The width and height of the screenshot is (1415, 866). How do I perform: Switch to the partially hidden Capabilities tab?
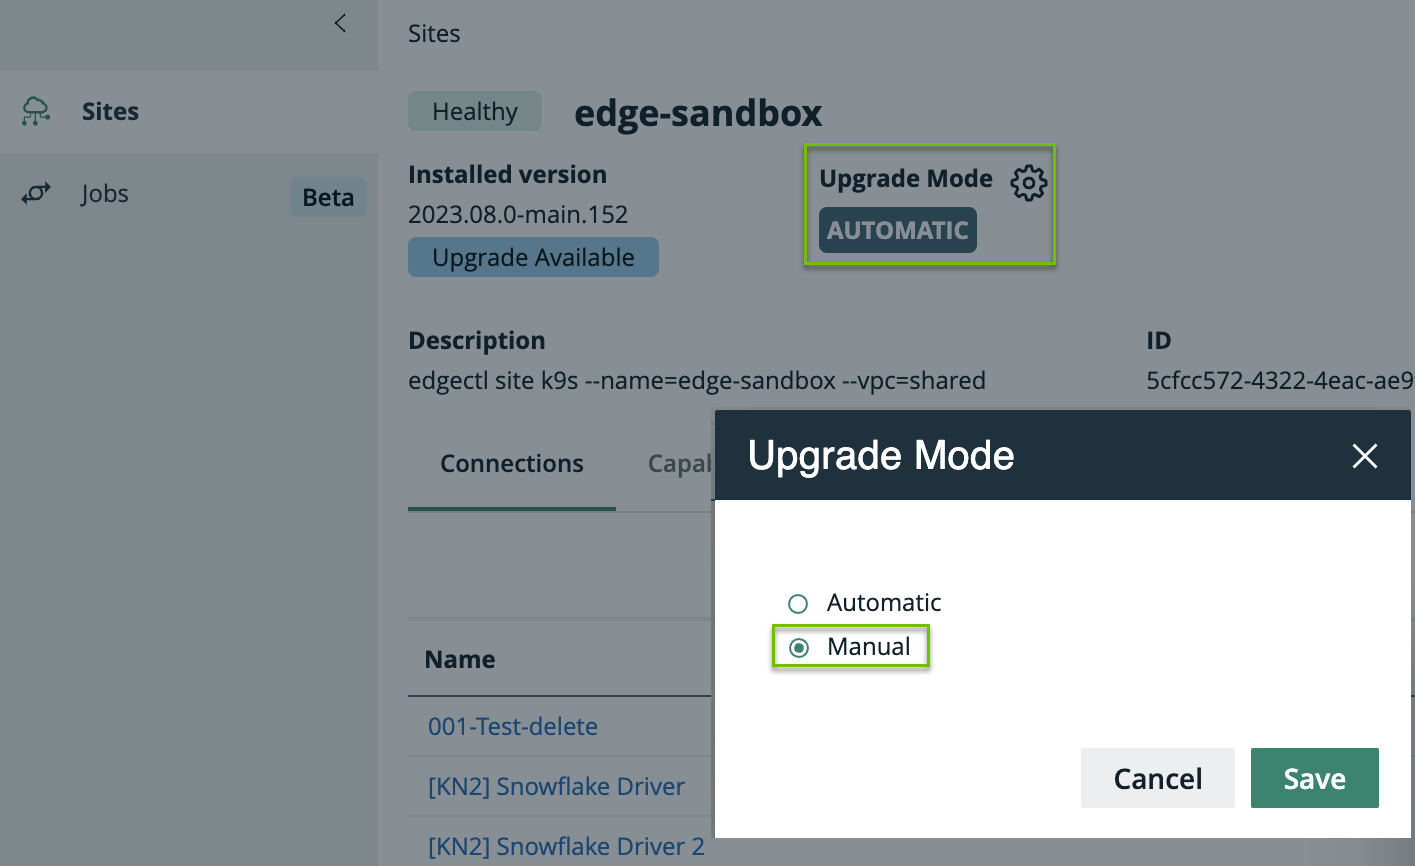(x=679, y=464)
